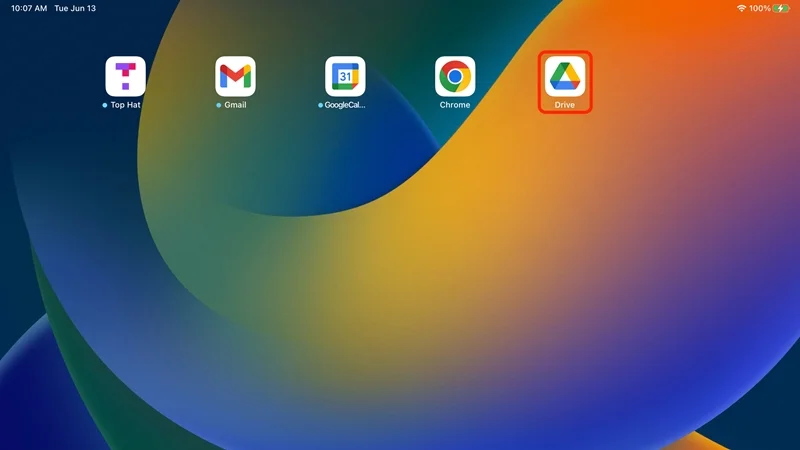Open the Google Calendar app
800x450 pixels.
[345, 77]
